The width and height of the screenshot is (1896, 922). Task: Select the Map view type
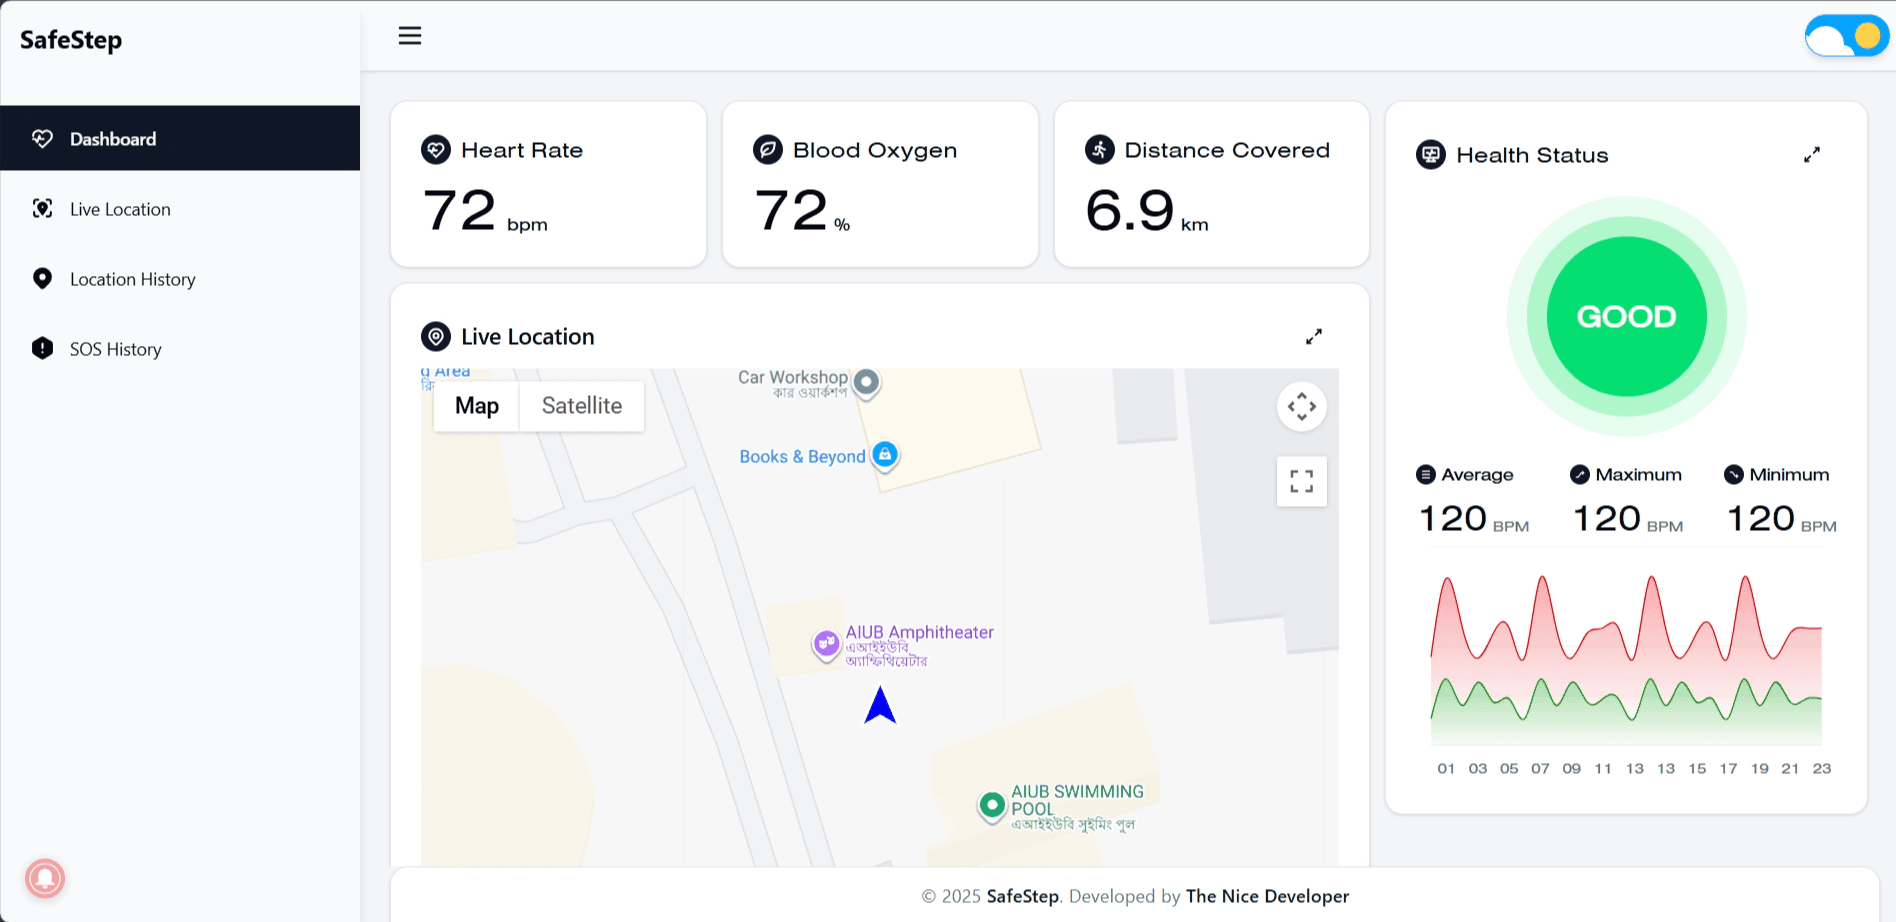coord(477,406)
